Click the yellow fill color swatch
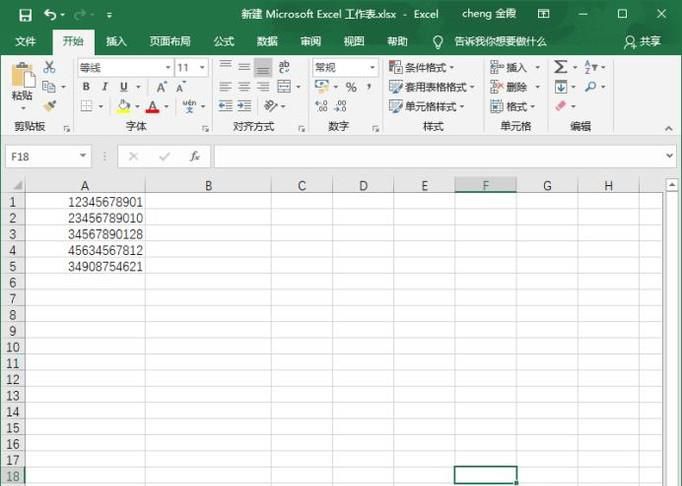The width and height of the screenshot is (682, 486). [x=123, y=106]
